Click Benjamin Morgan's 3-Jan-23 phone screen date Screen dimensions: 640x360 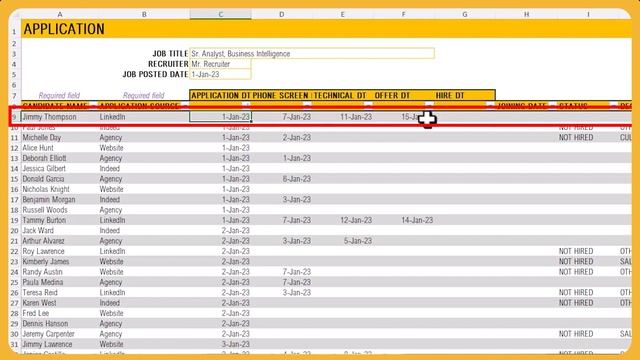click(297, 200)
